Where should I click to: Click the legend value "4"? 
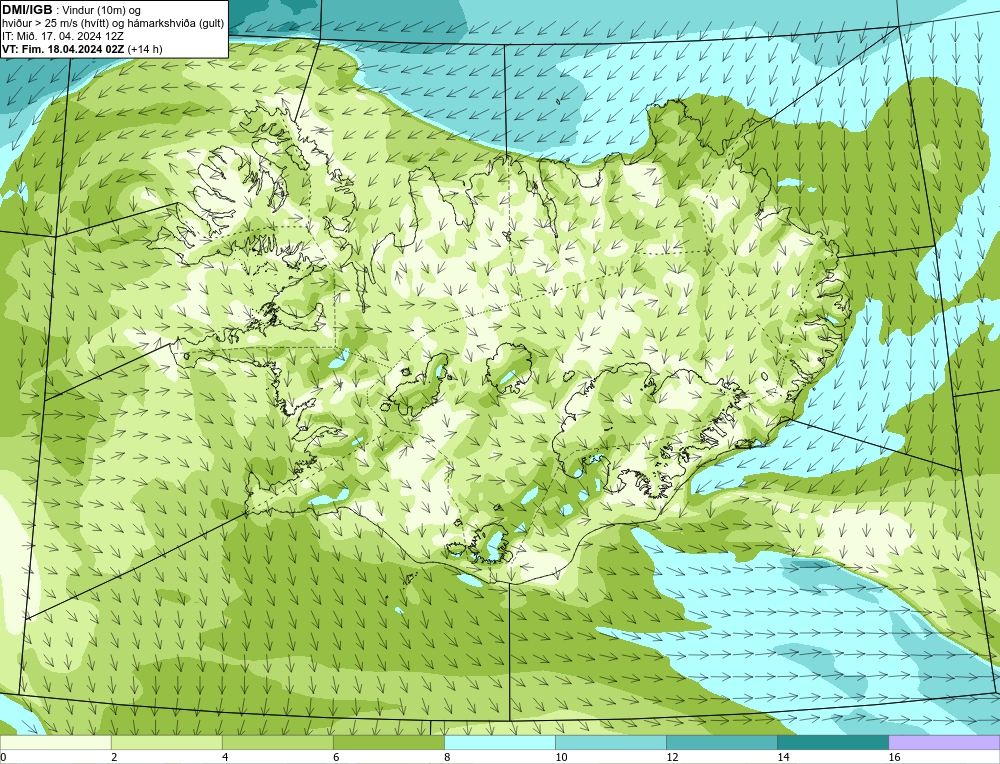pyautogui.click(x=225, y=757)
